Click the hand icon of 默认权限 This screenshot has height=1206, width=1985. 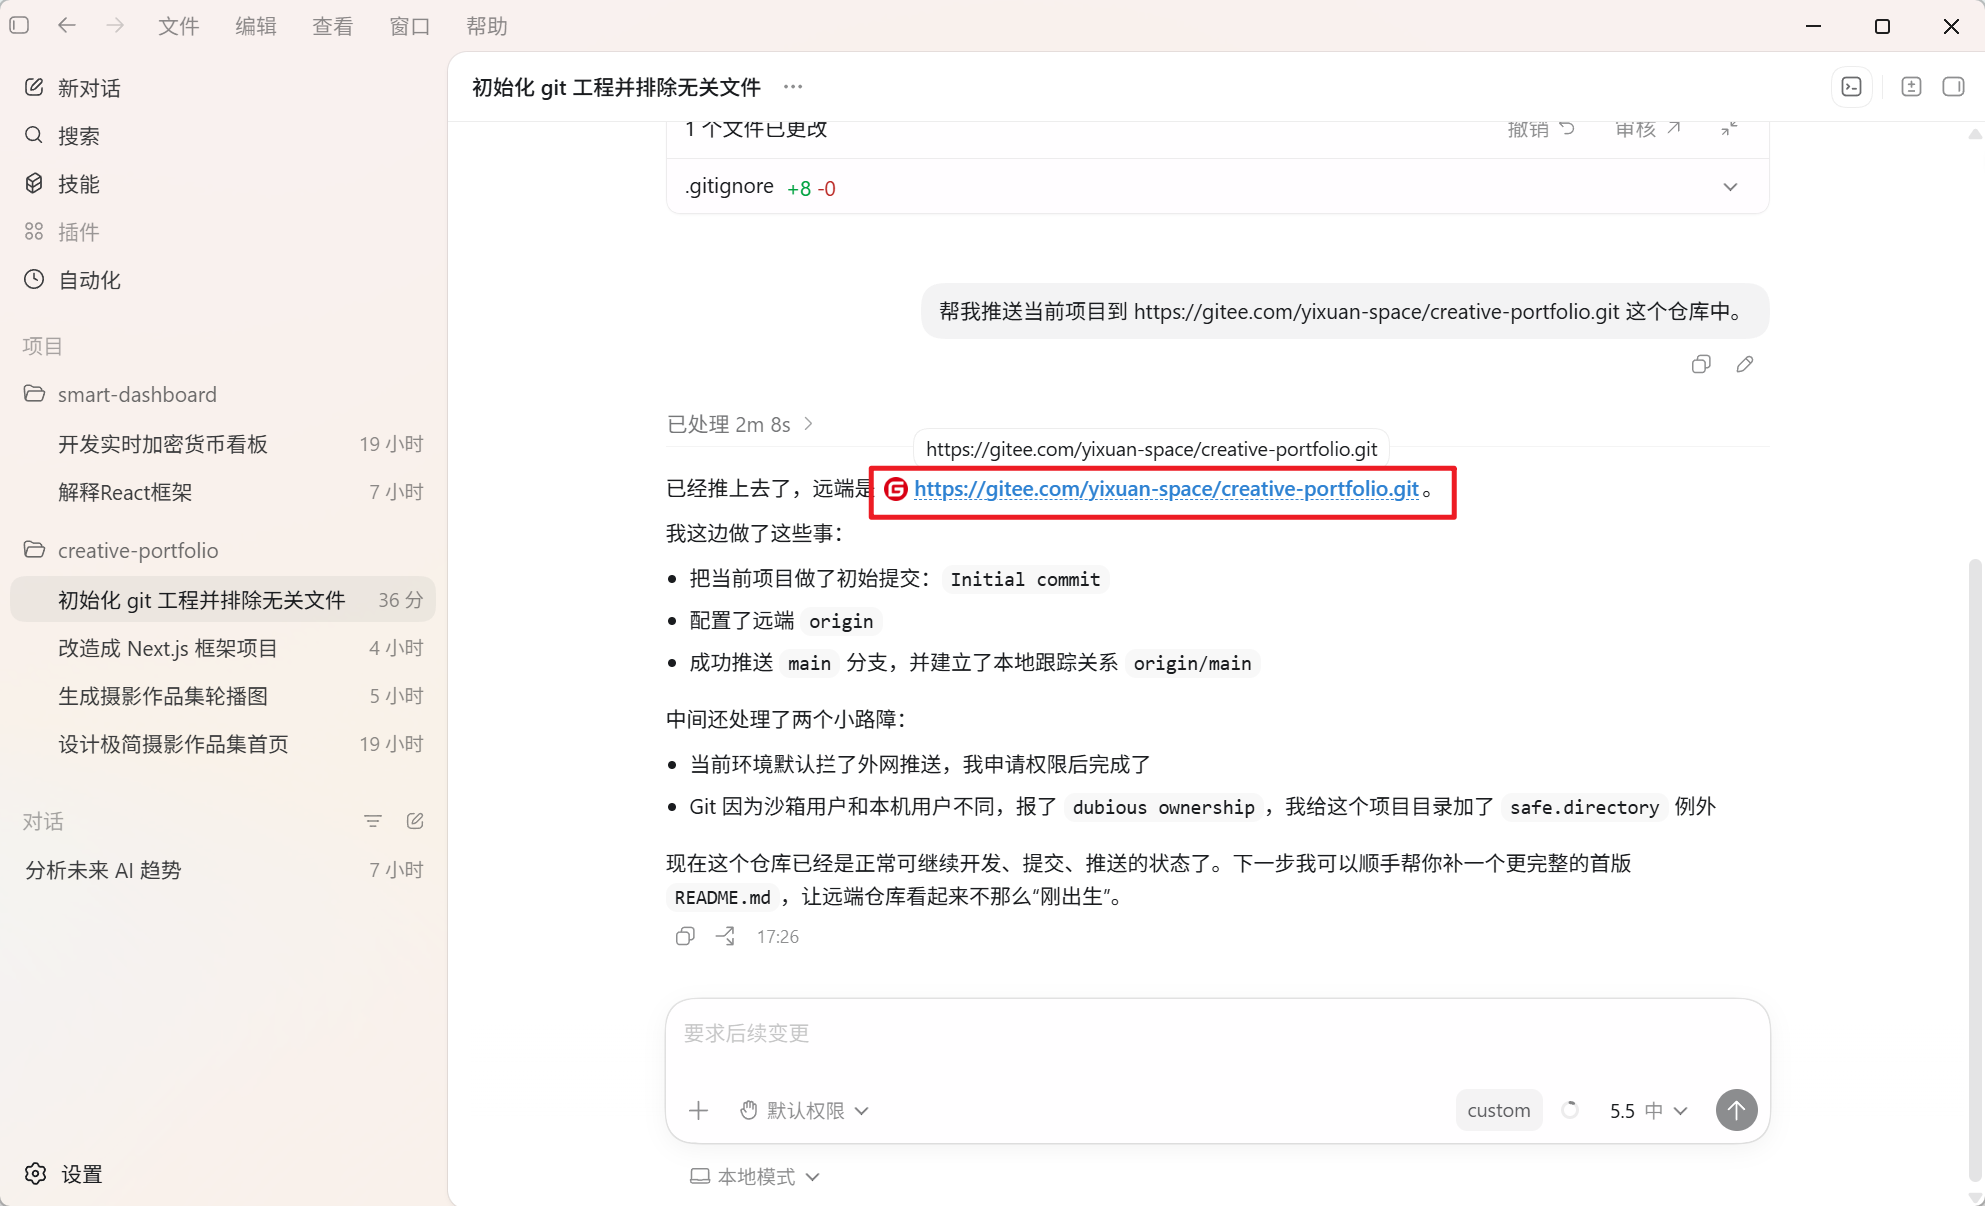pyautogui.click(x=748, y=1110)
